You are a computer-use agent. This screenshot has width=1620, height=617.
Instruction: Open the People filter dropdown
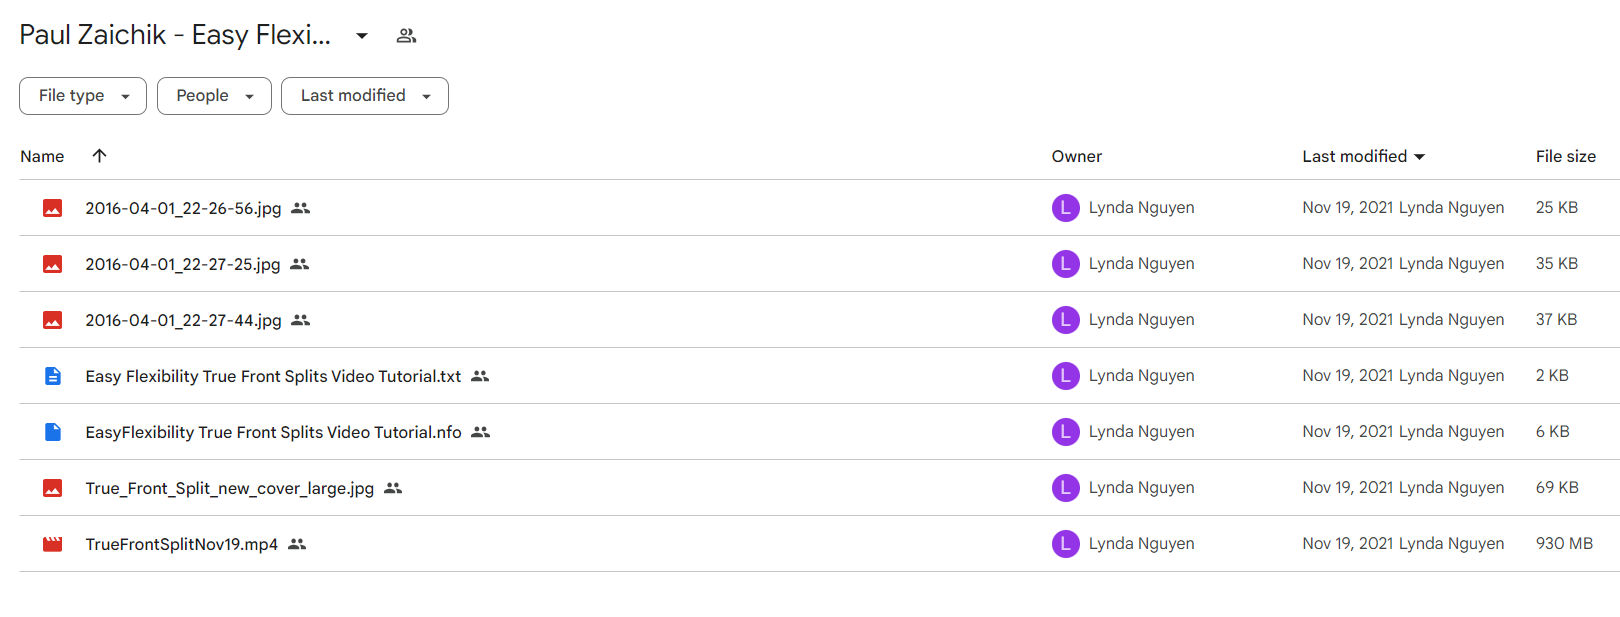(214, 96)
